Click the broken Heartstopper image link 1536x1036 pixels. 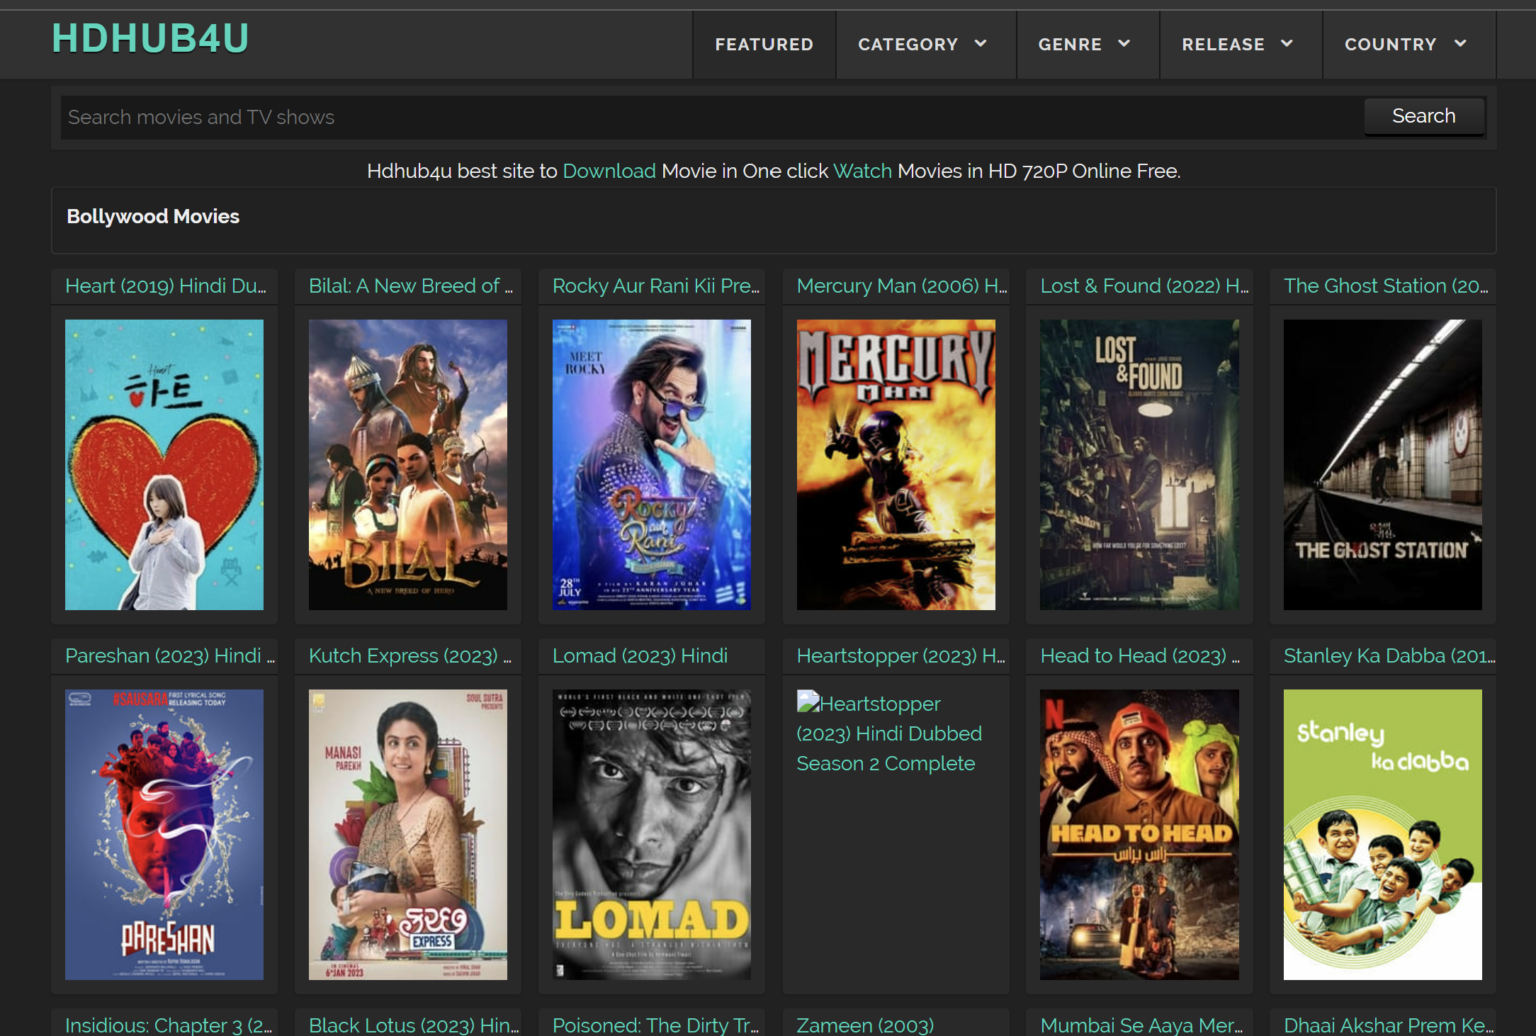888,733
